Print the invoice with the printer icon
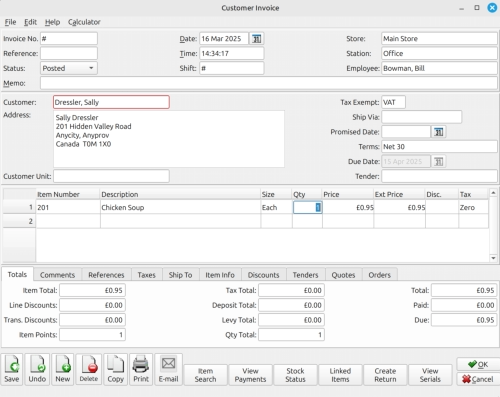The image size is (500, 397). pos(141,369)
